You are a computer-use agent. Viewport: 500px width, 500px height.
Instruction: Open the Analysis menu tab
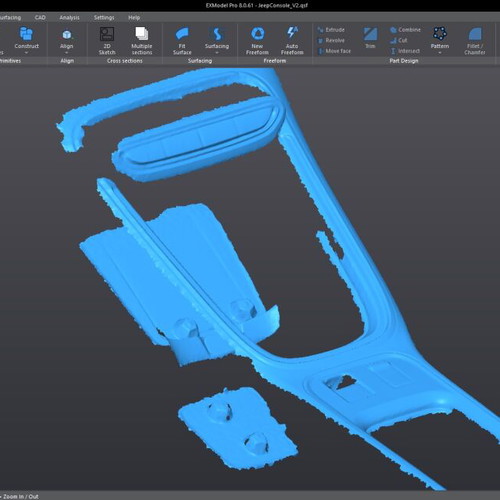[69, 18]
